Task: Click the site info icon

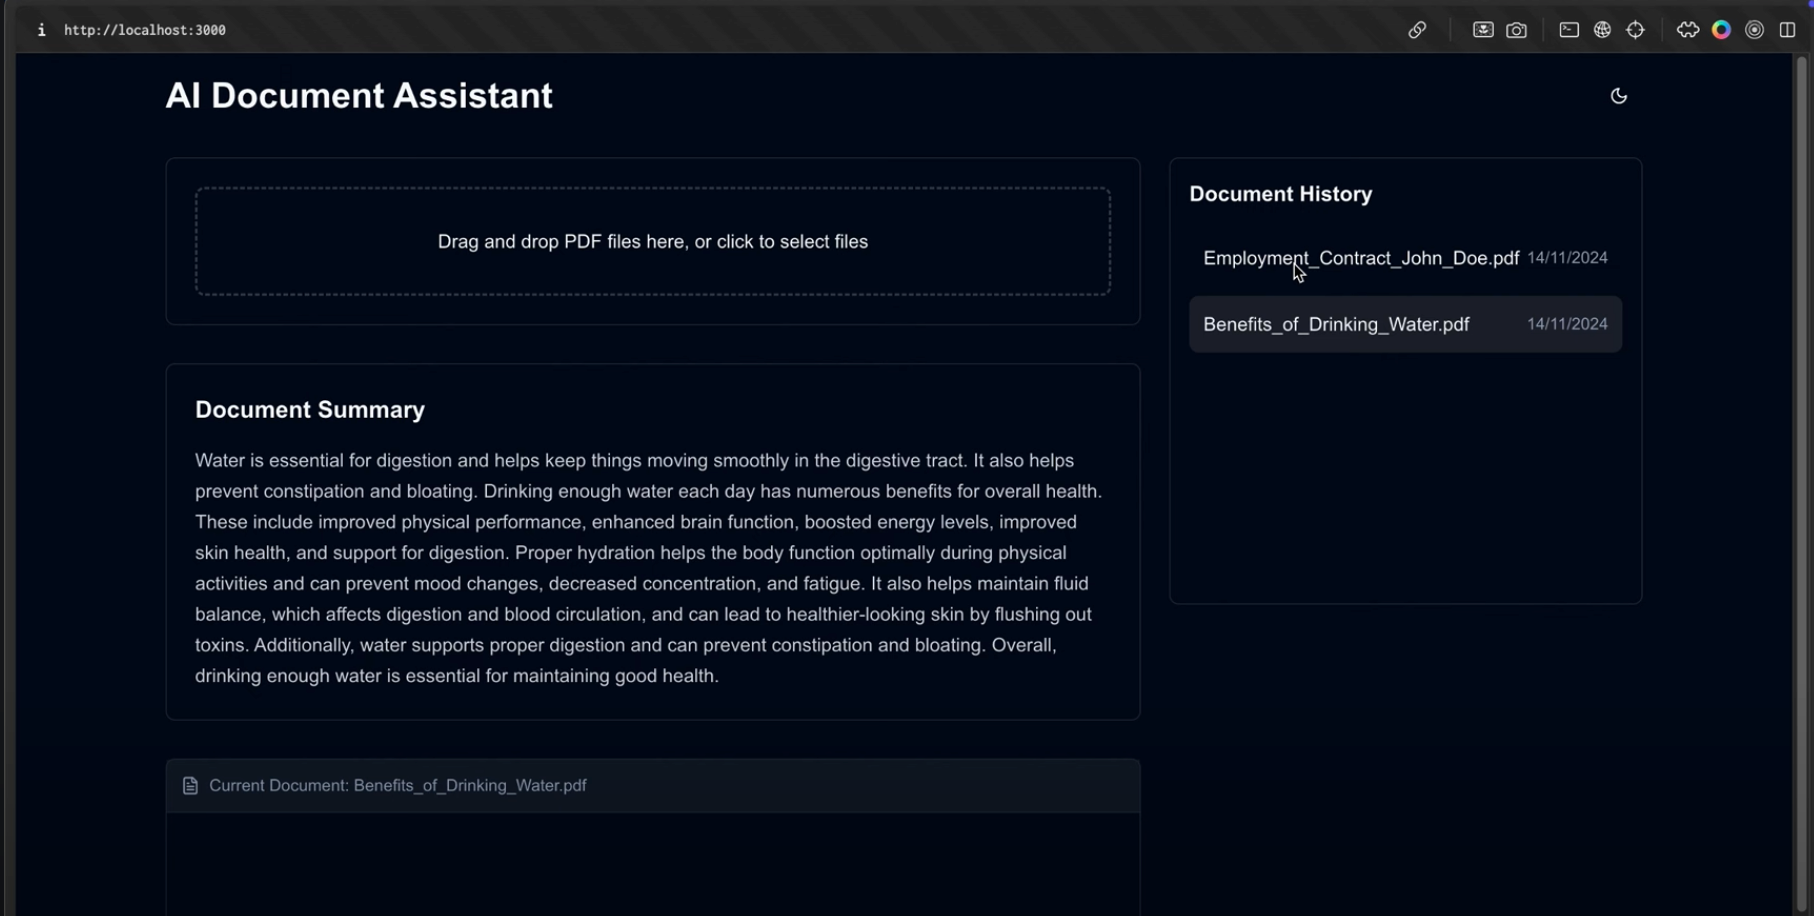Action: [x=41, y=30]
